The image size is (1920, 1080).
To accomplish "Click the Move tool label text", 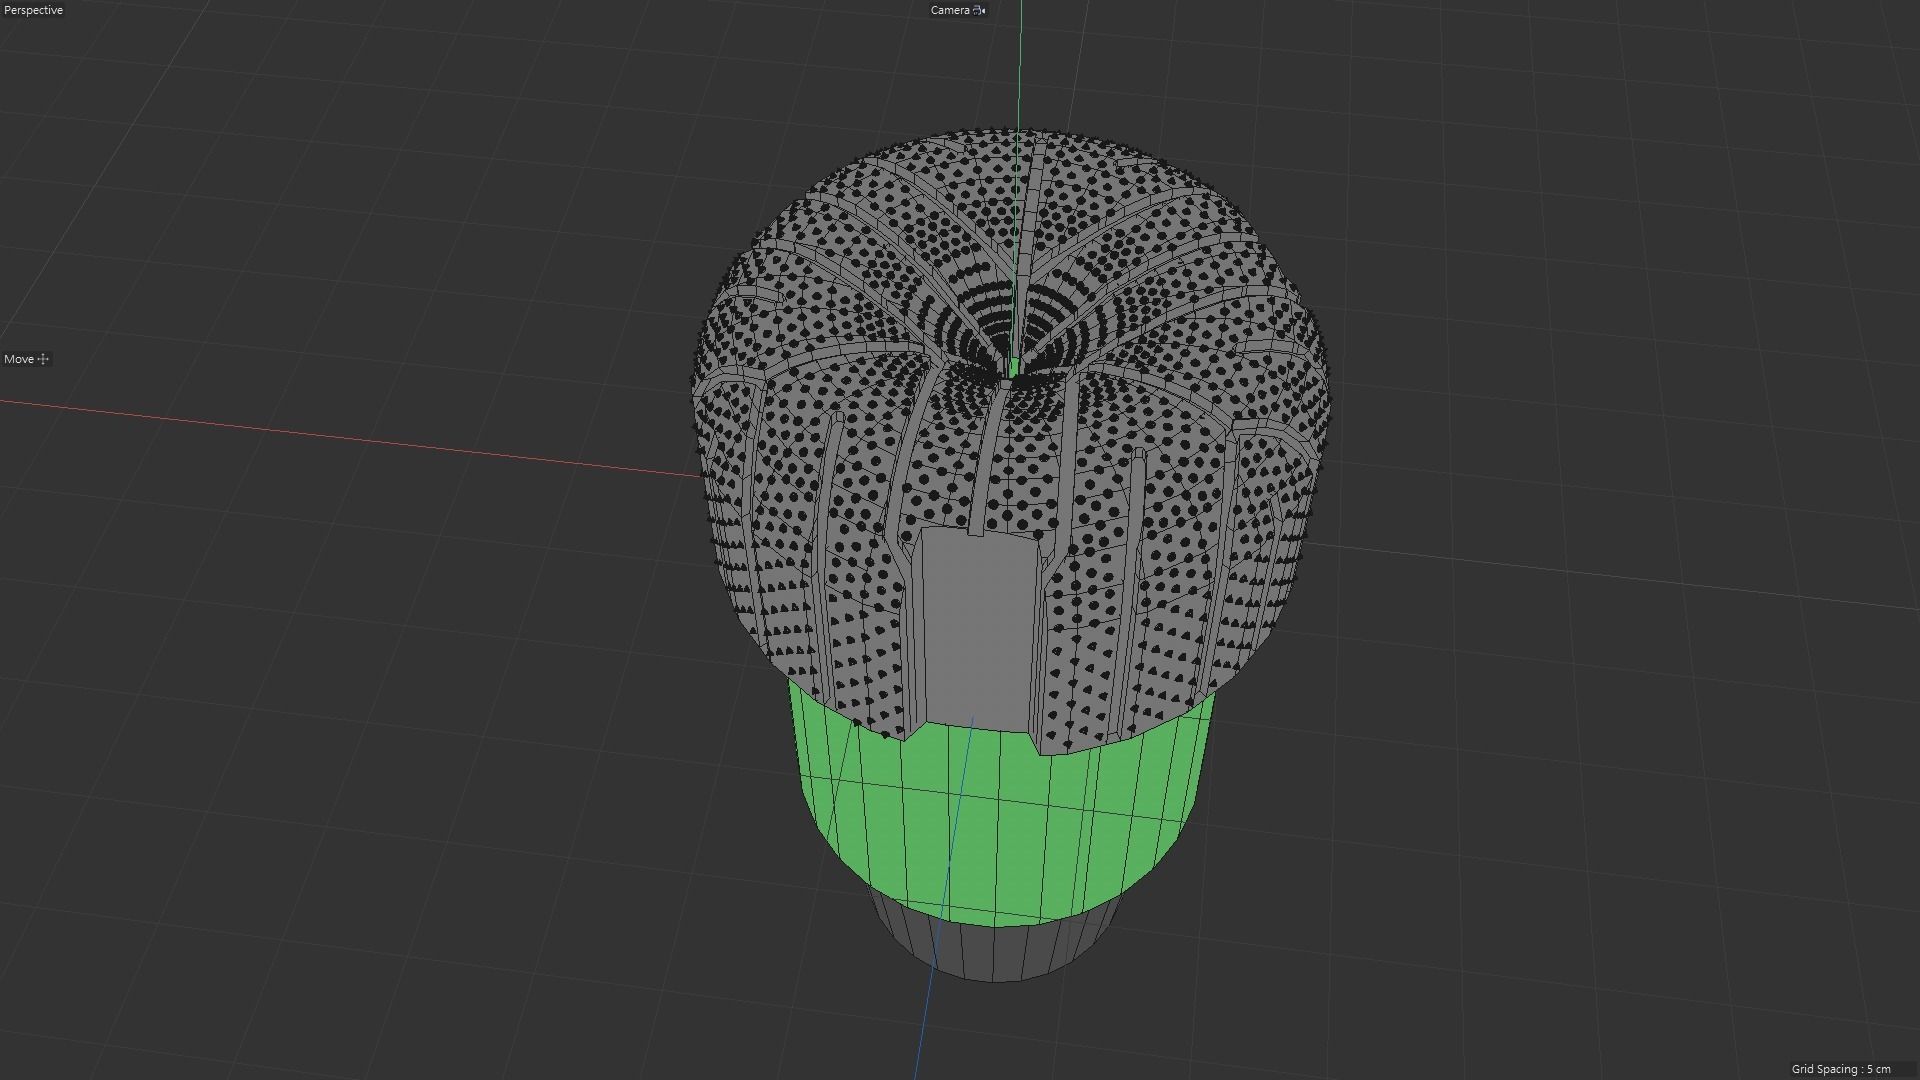I will [19, 359].
